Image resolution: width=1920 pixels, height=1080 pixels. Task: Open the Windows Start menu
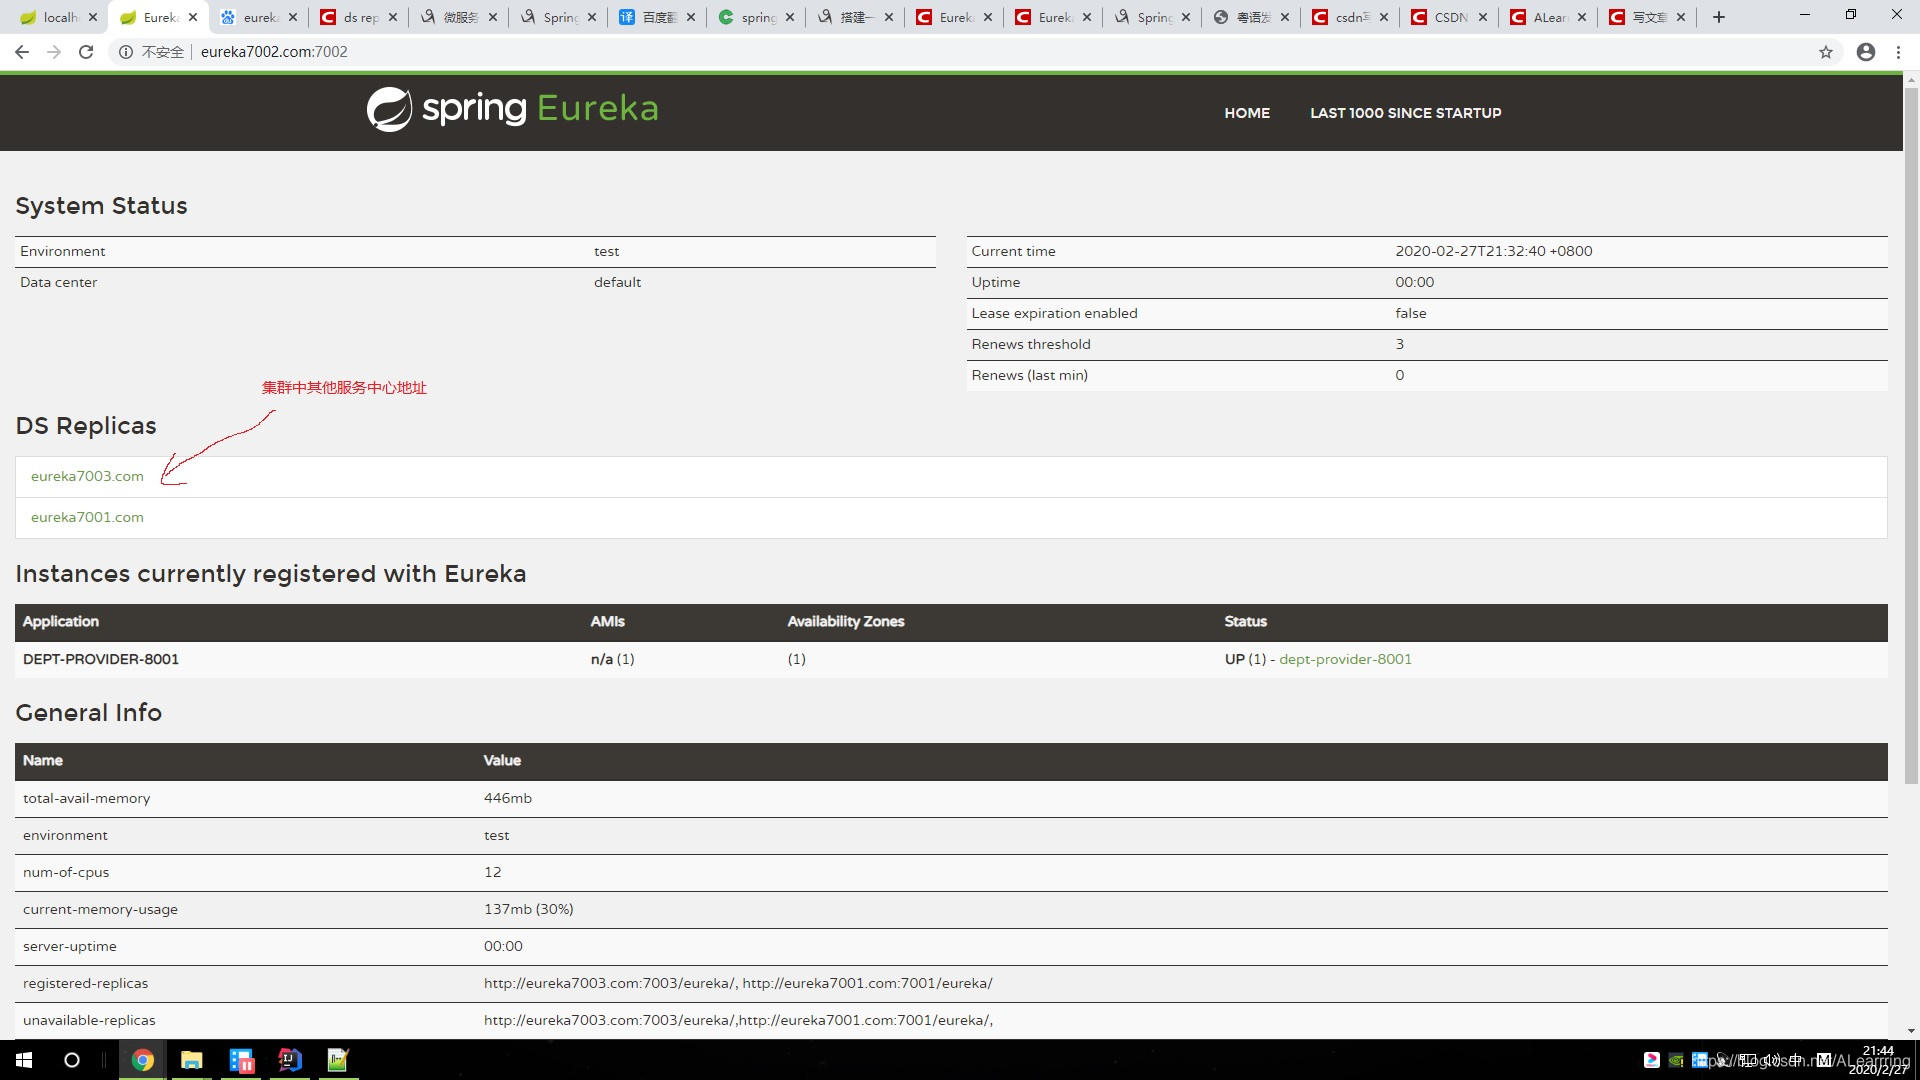click(24, 1060)
